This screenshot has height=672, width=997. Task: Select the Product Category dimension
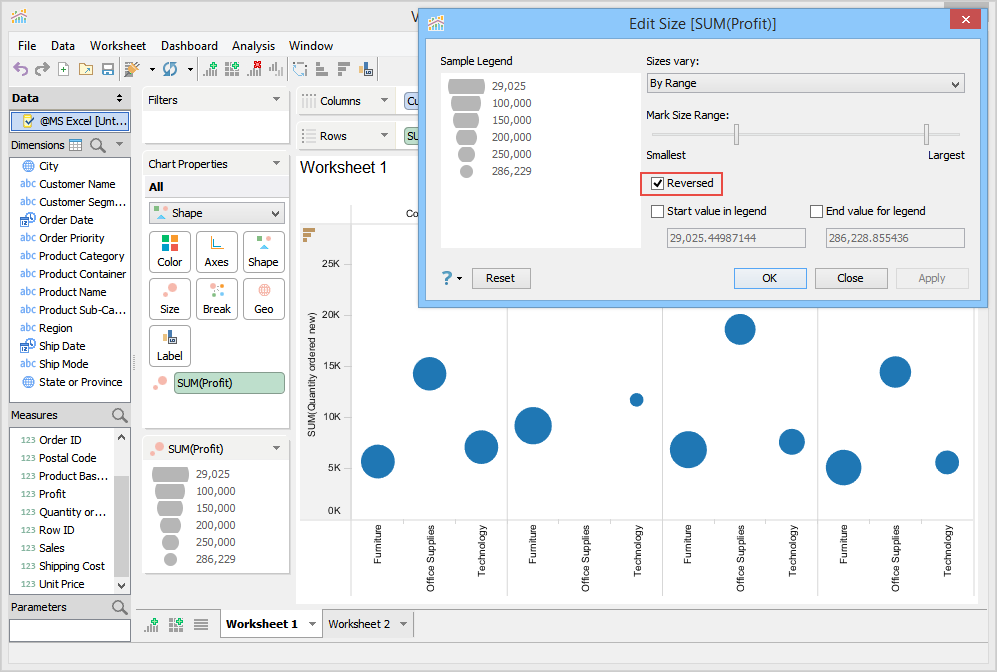81,256
